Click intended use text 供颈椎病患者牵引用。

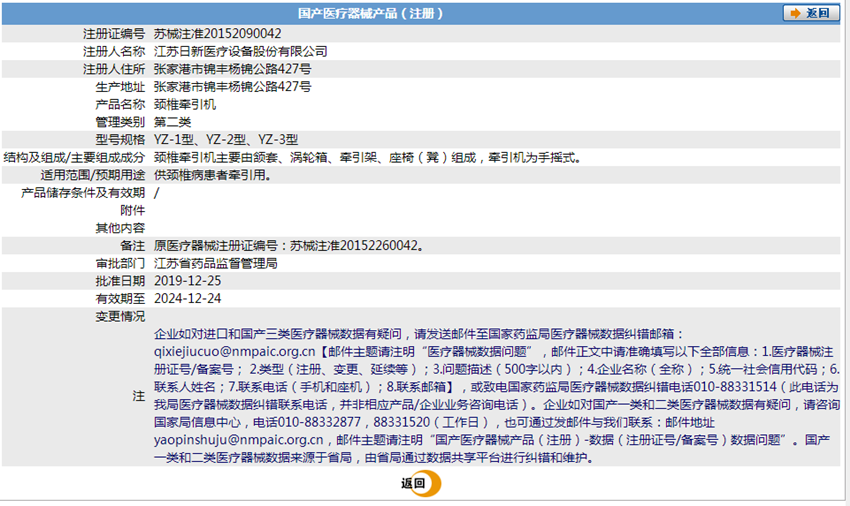pyautogui.click(x=212, y=175)
